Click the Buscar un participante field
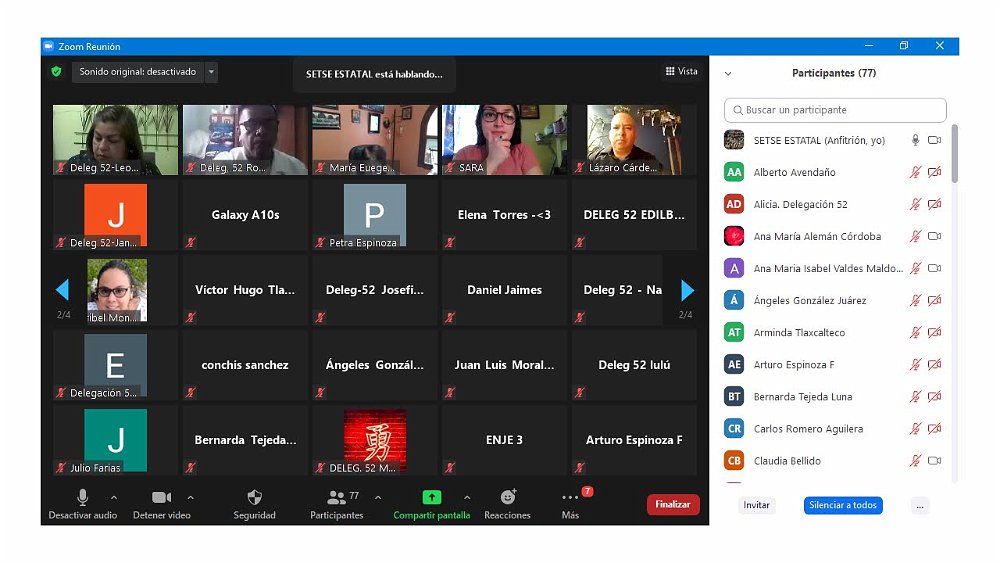This screenshot has height=563, width=1000. point(835,110)
